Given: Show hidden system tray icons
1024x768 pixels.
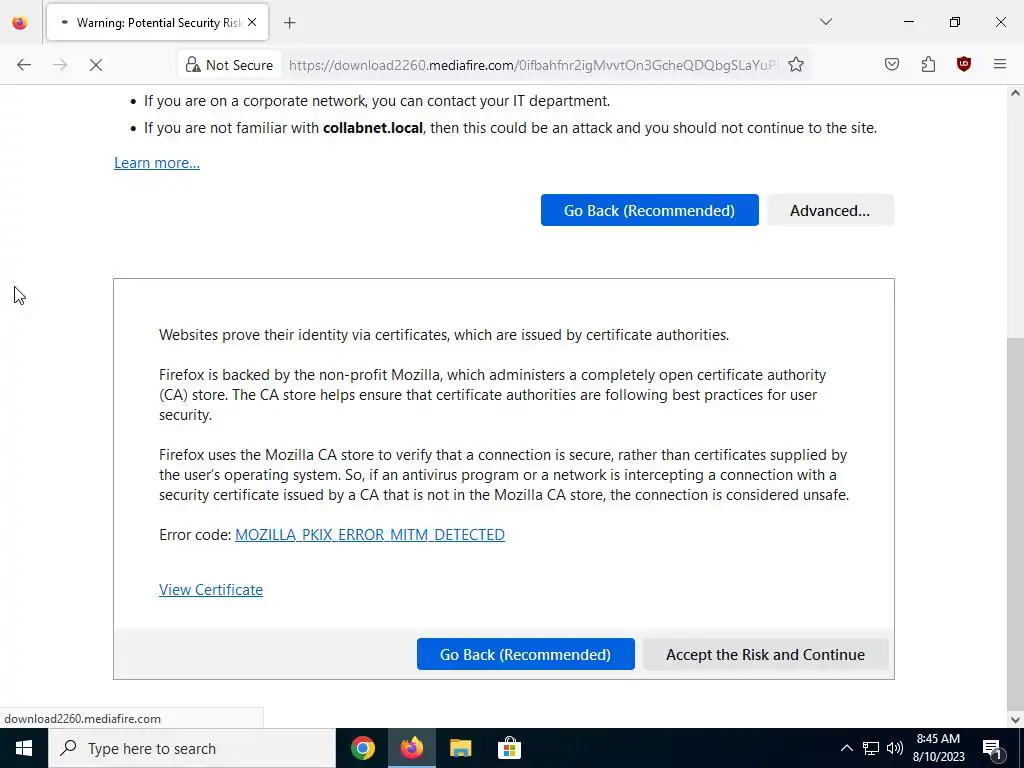Looking at the screenshot, I should (846, 748).
